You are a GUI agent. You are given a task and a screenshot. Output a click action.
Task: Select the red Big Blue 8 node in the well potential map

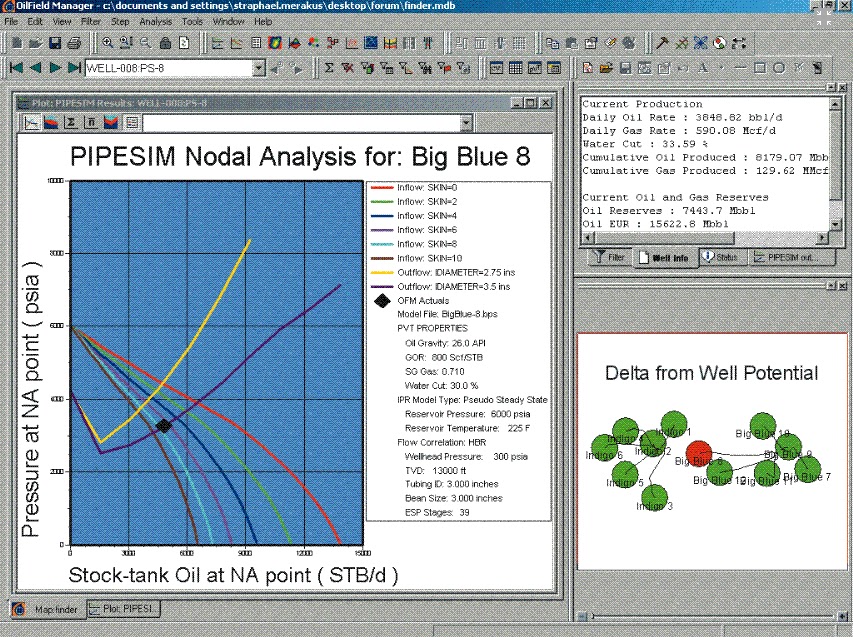(699, 455)
